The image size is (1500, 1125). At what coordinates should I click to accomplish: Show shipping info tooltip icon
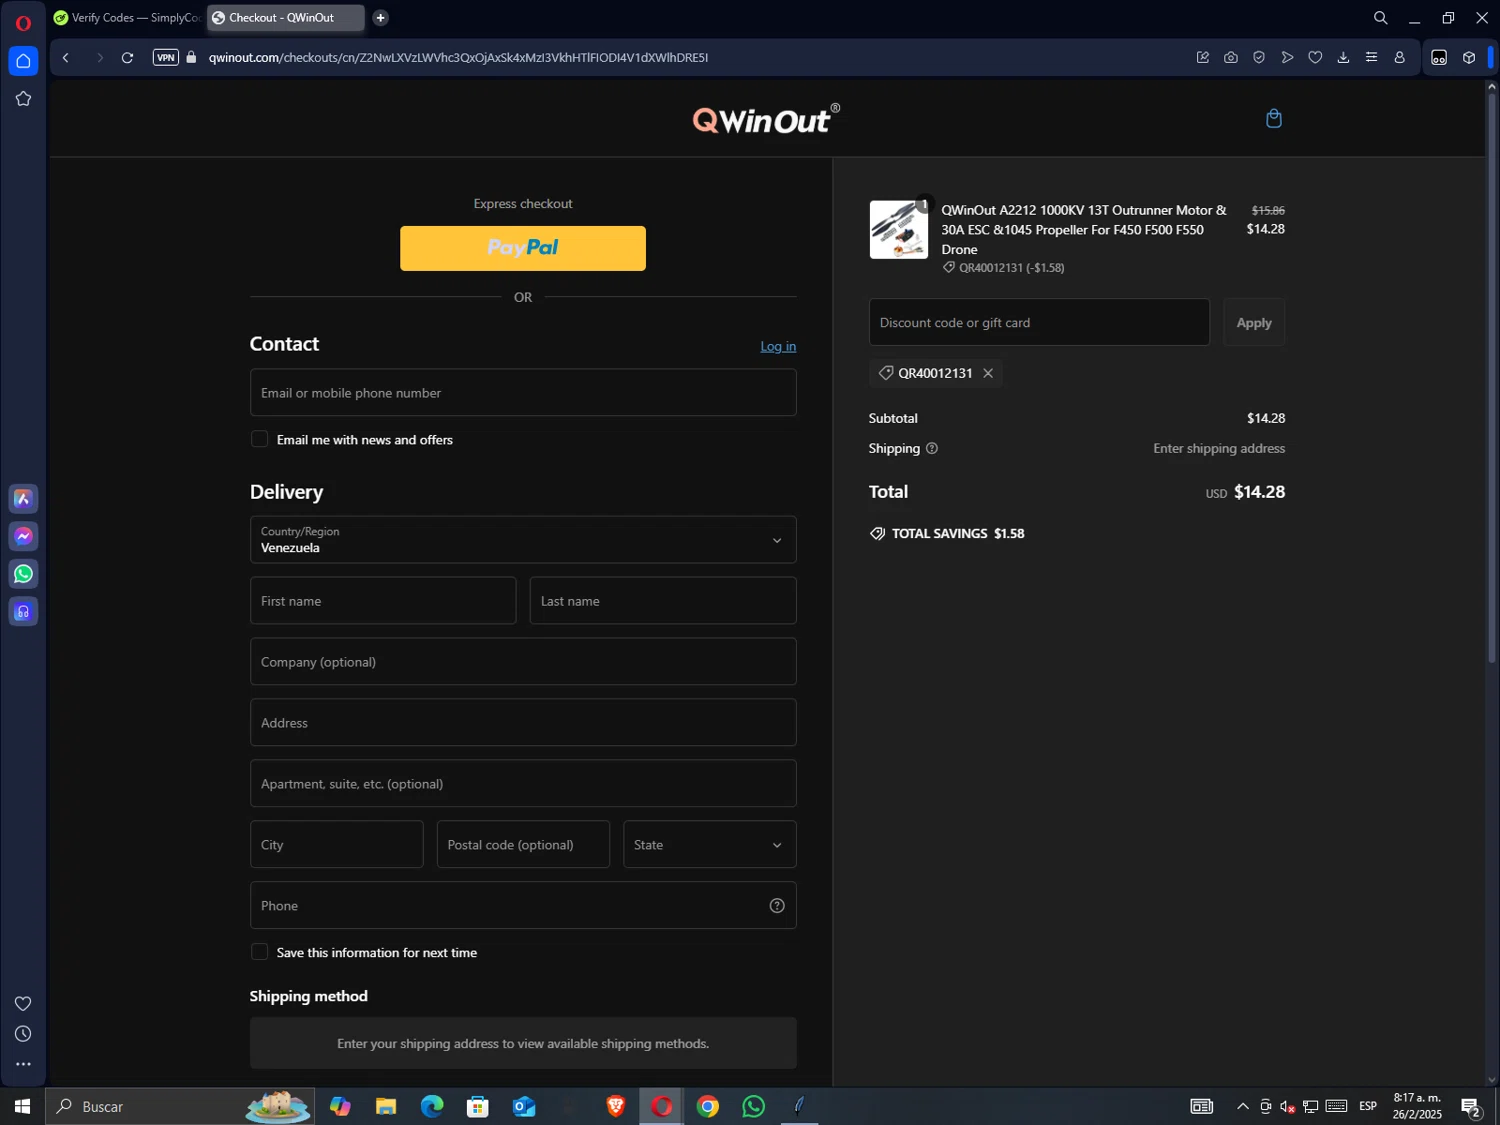pyautogui.click(x=932, y=449)
